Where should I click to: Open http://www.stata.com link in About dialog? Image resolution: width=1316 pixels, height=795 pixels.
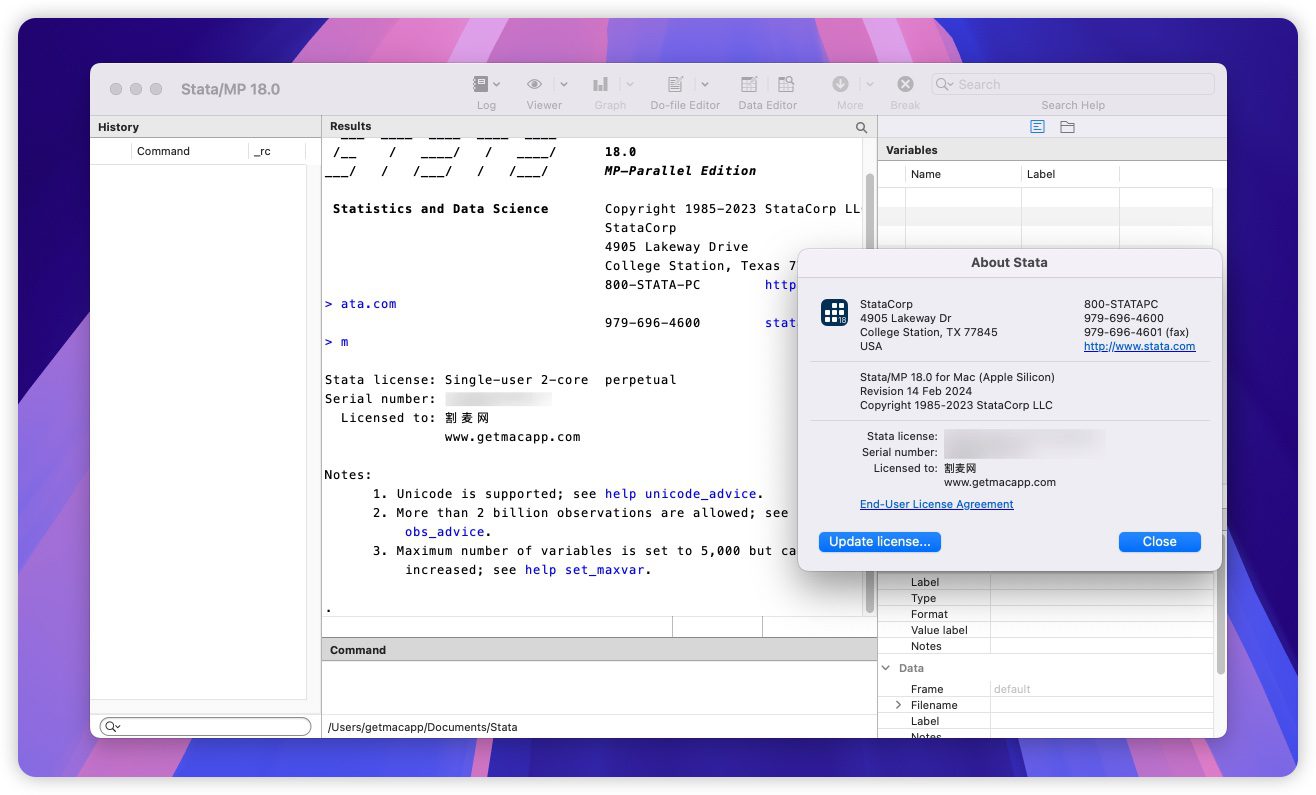(1140, 346)
